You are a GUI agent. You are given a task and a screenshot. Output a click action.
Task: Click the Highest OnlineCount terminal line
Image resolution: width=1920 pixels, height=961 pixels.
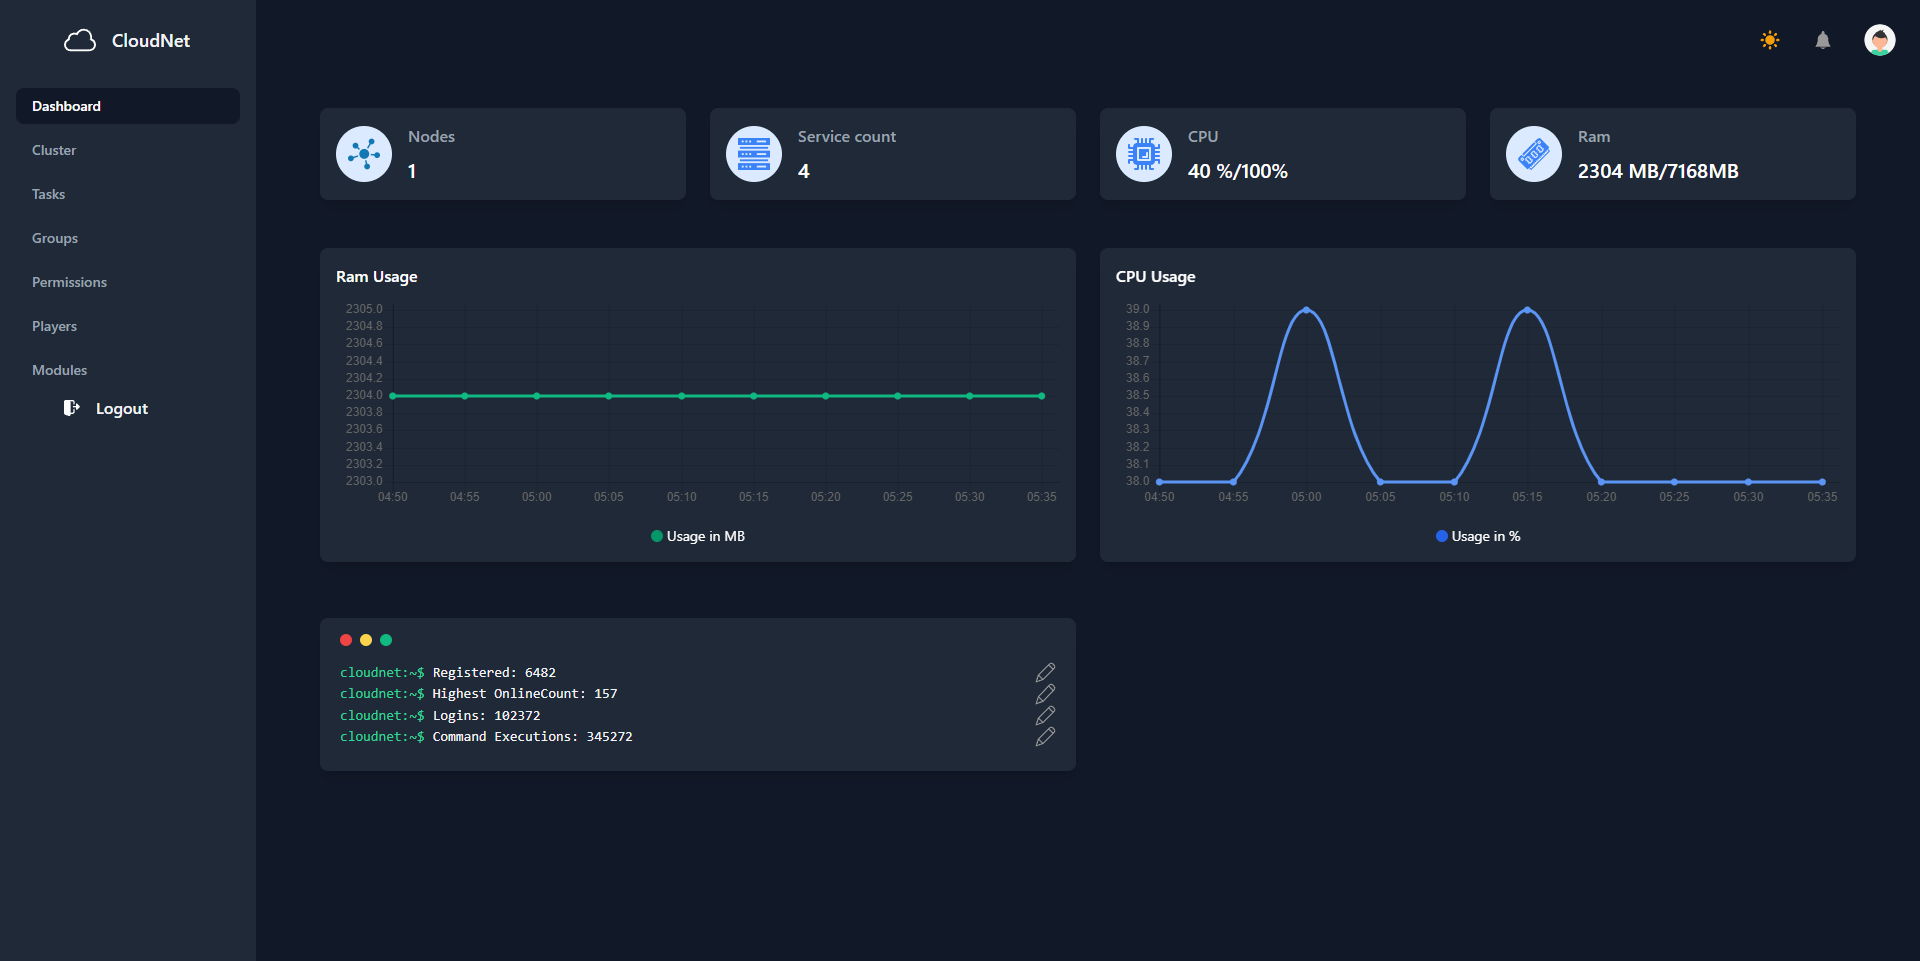click(479, 693)
